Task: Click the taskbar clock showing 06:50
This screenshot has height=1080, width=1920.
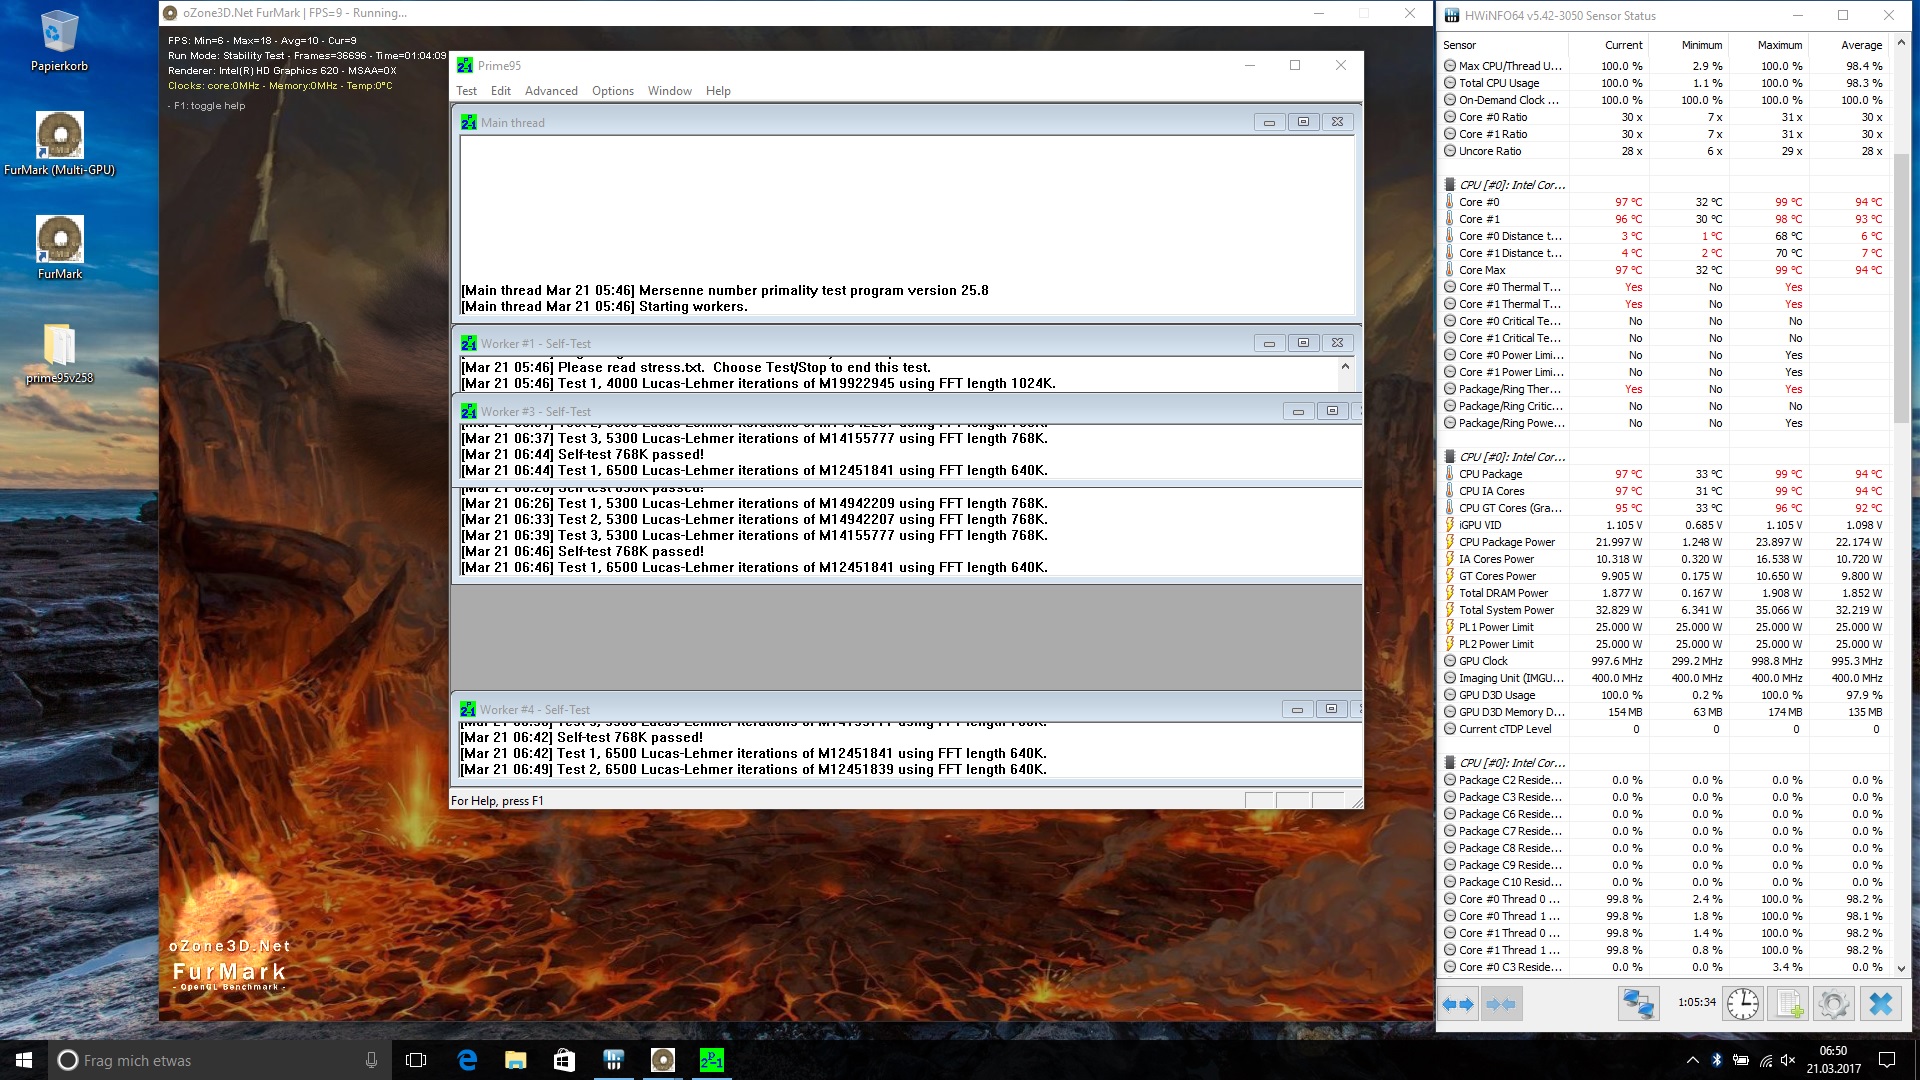Action: [x=1833, y=1060]
